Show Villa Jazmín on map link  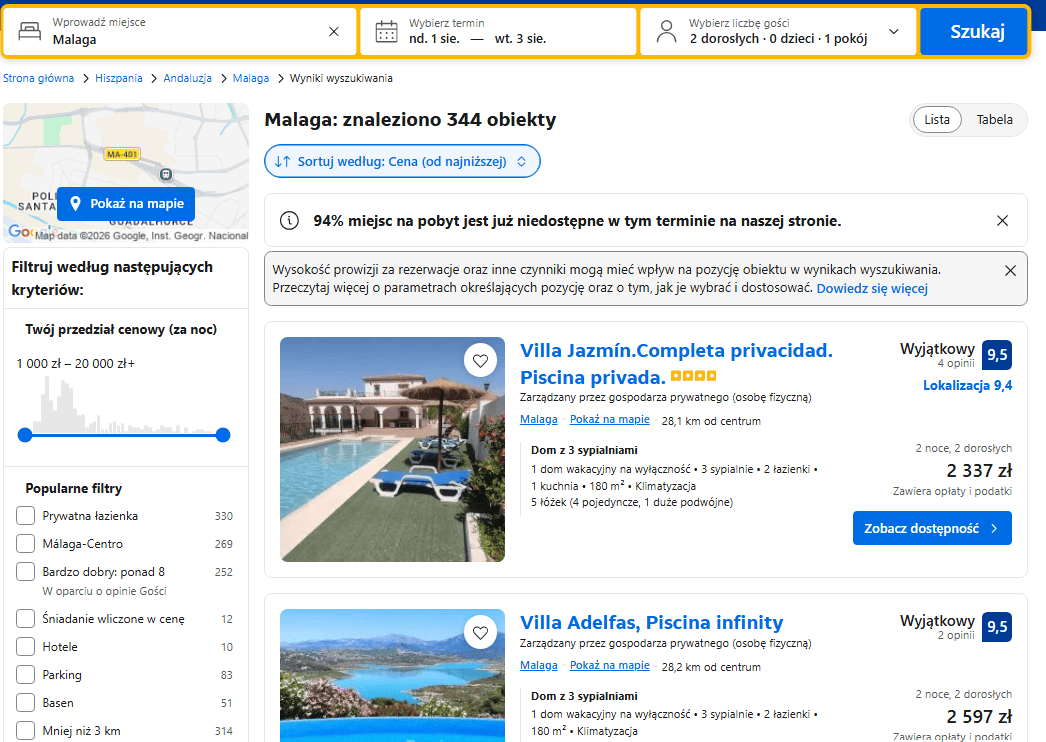coord(610,419)
